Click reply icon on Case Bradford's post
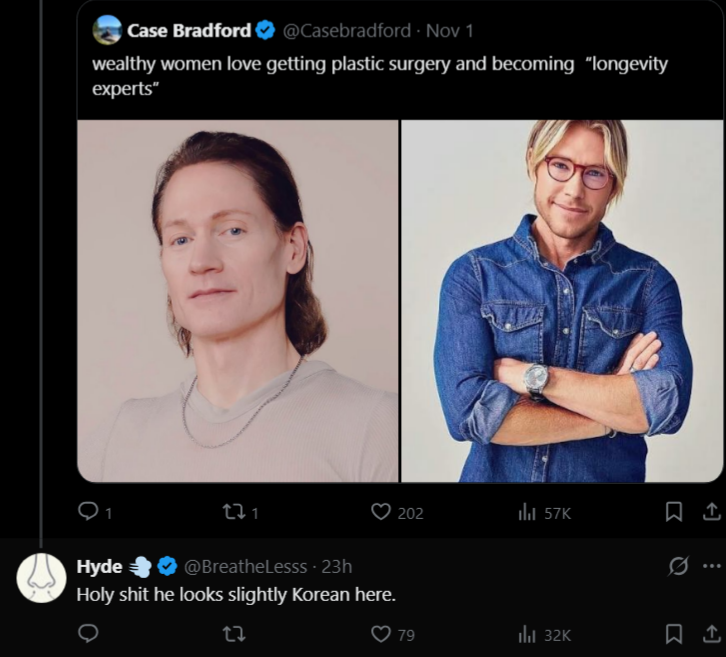726x657 pixels. pyautogui.click(x=88, y=512)
